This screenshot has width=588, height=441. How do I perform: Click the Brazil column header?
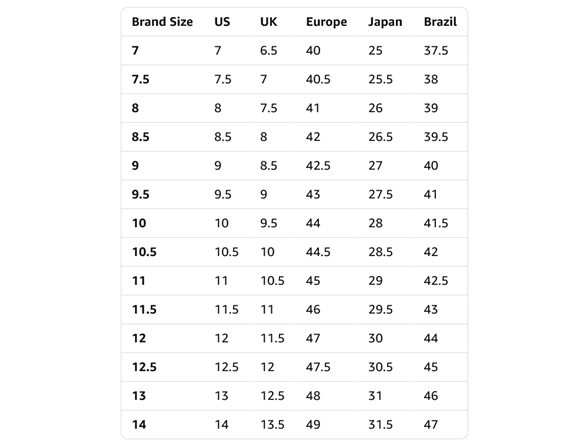click(x=440, y=22)
